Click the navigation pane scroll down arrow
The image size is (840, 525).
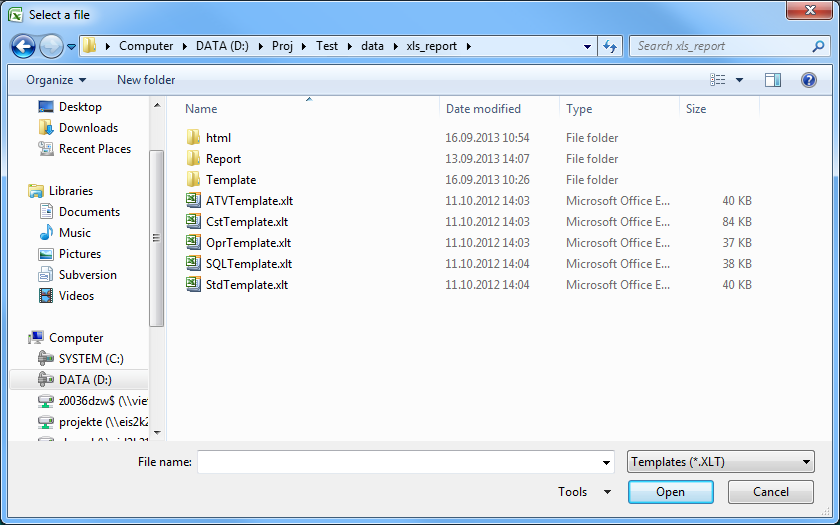[x=157, y=432]
